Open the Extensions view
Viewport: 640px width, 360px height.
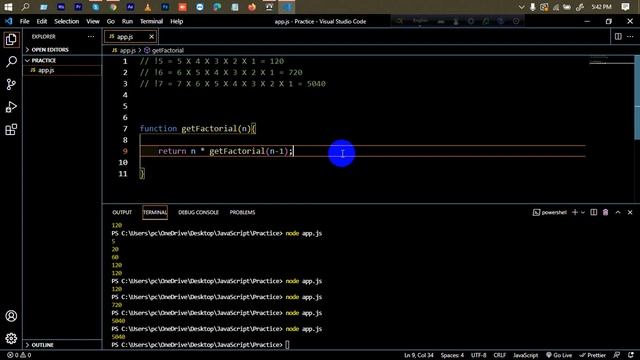11,130
